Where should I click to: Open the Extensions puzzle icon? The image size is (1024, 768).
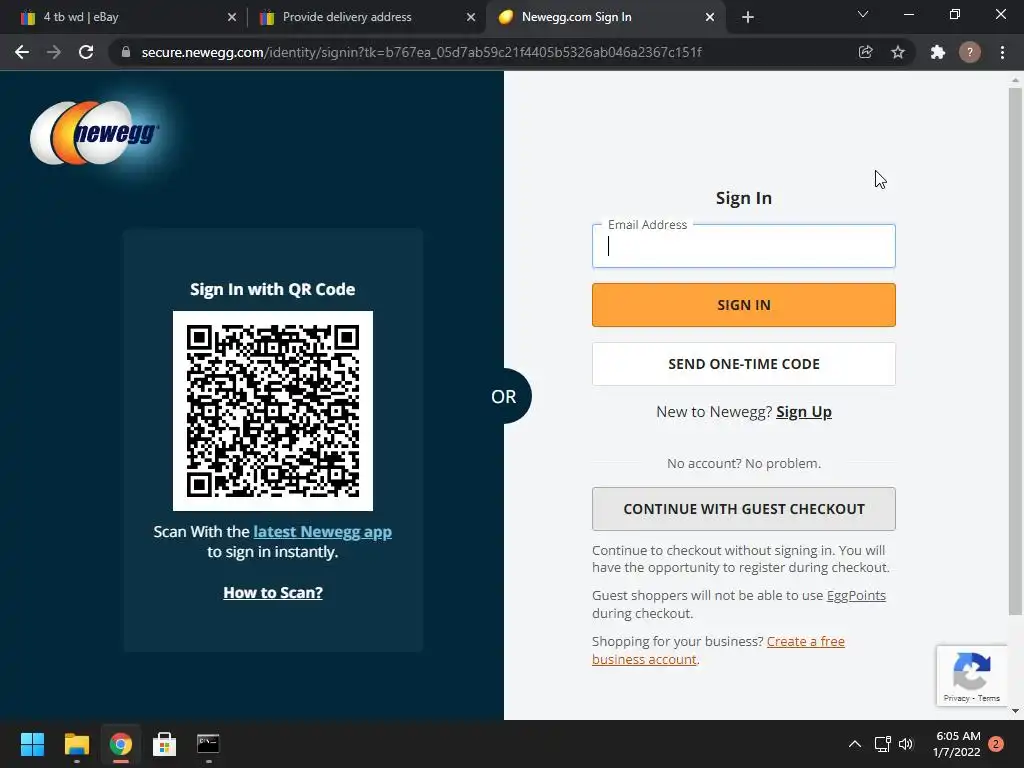tap(938, 52)
